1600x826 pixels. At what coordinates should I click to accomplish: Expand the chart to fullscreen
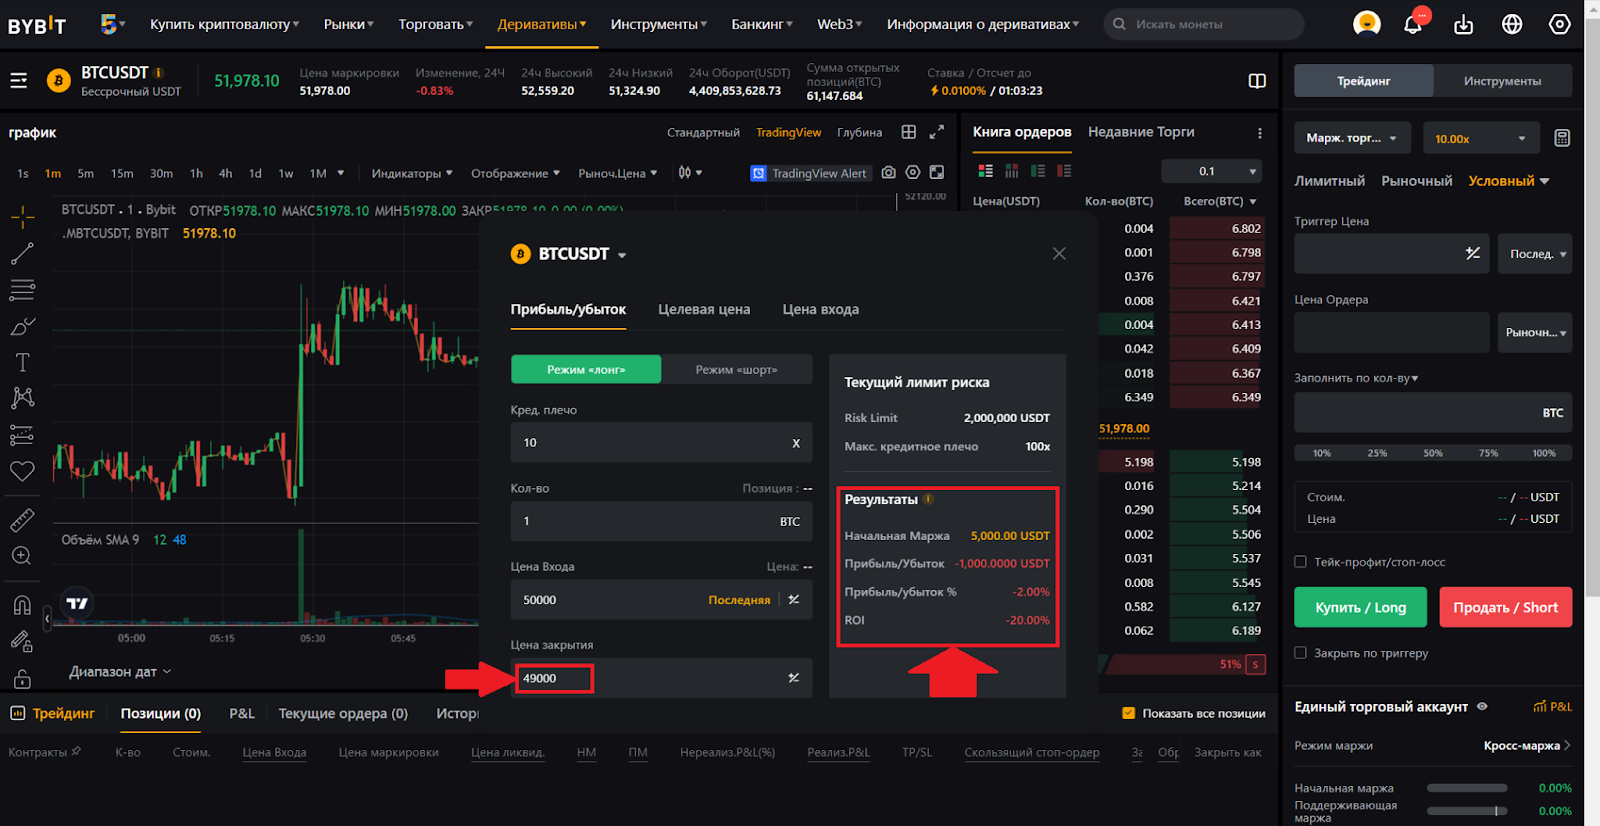tap(936, 132)
